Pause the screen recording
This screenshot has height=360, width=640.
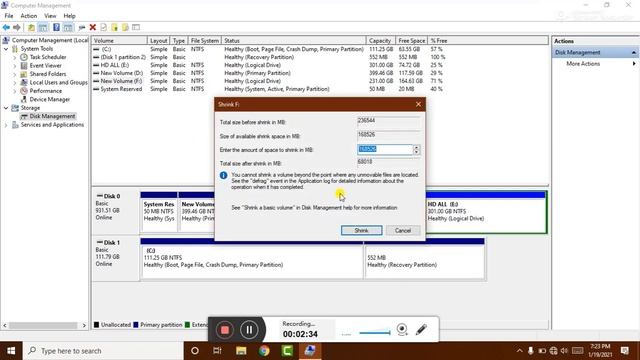[x=249, y=330]
